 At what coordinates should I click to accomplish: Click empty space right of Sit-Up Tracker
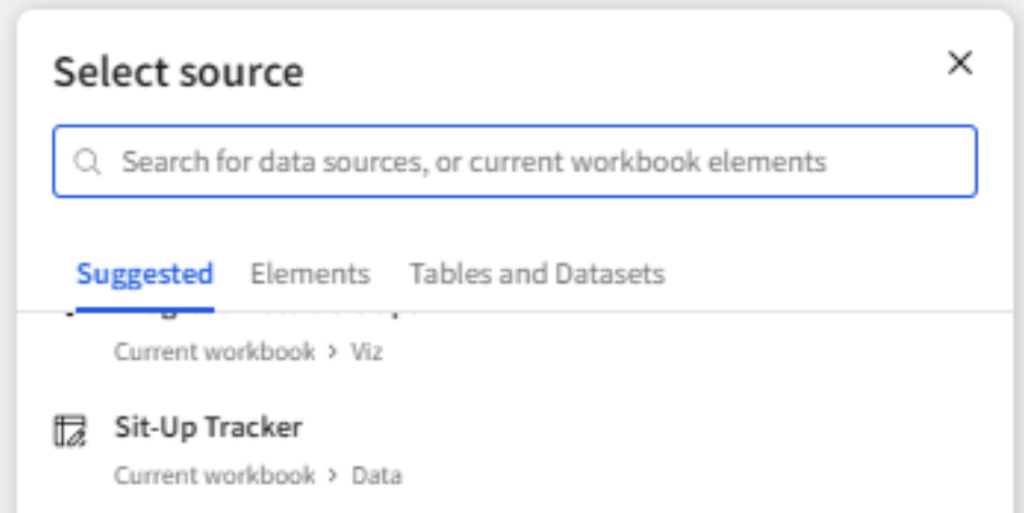(653, 428)
